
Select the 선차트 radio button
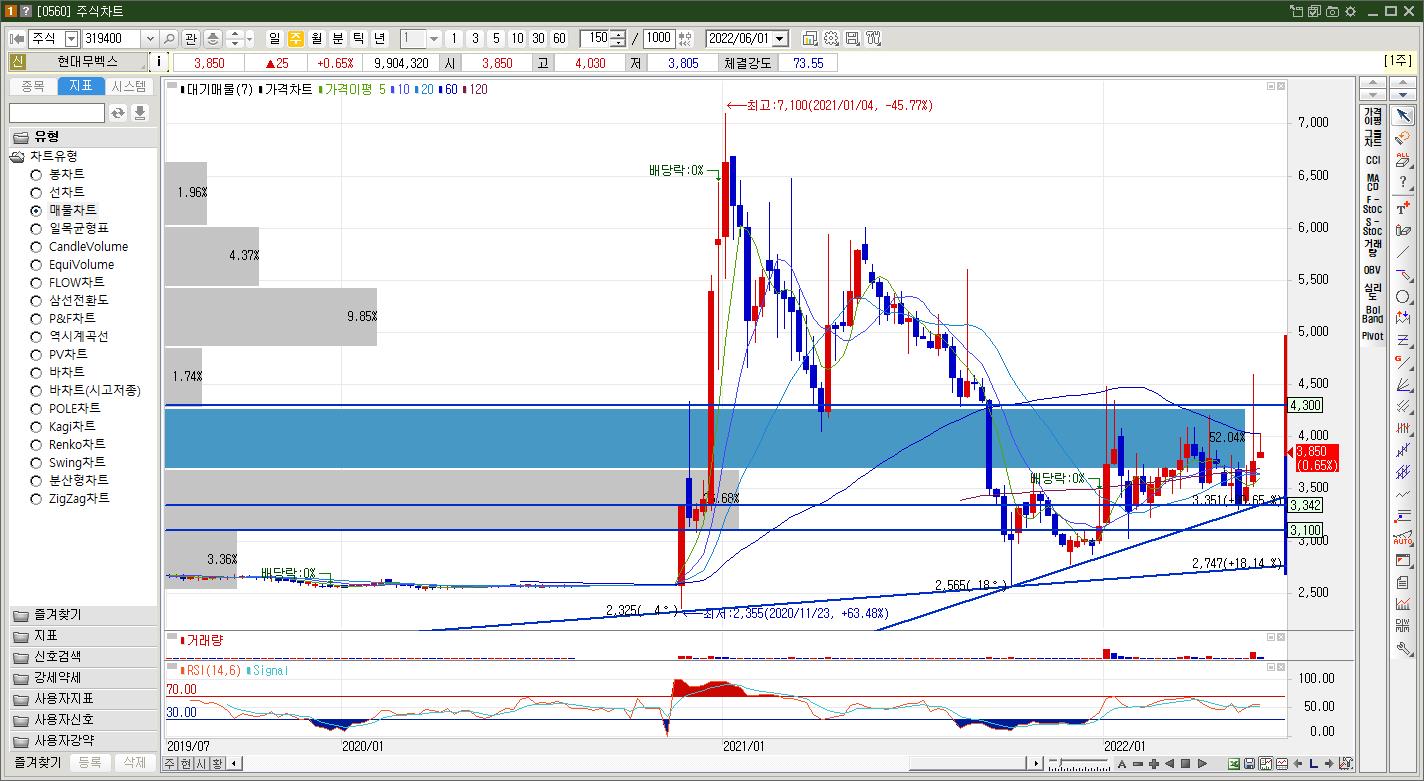[36, 192]
